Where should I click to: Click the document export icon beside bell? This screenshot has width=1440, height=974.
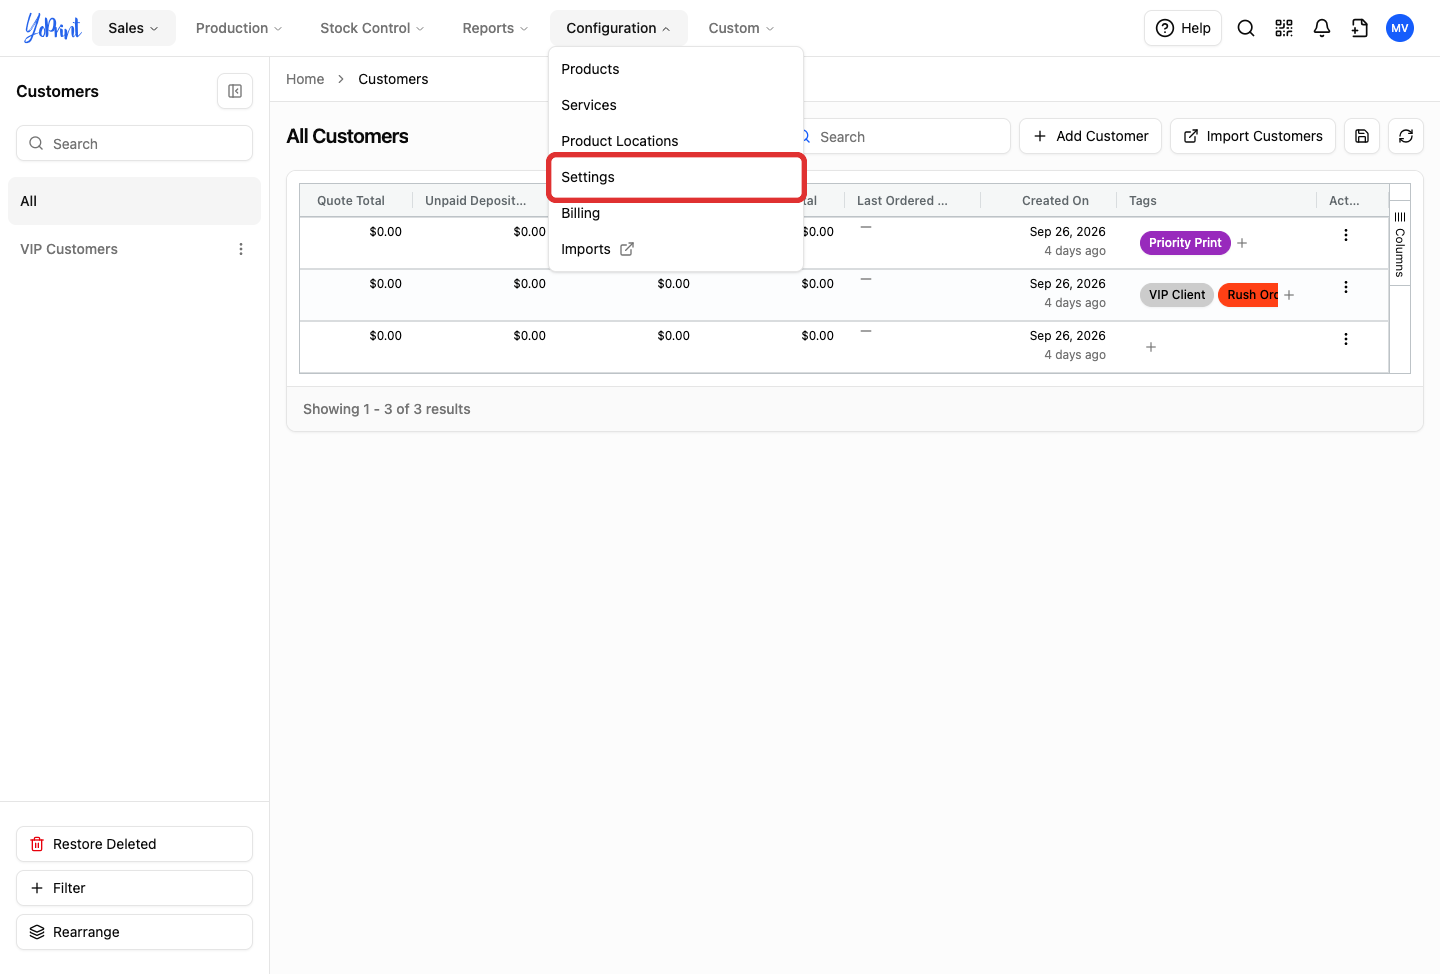(x=1360, y=28)
